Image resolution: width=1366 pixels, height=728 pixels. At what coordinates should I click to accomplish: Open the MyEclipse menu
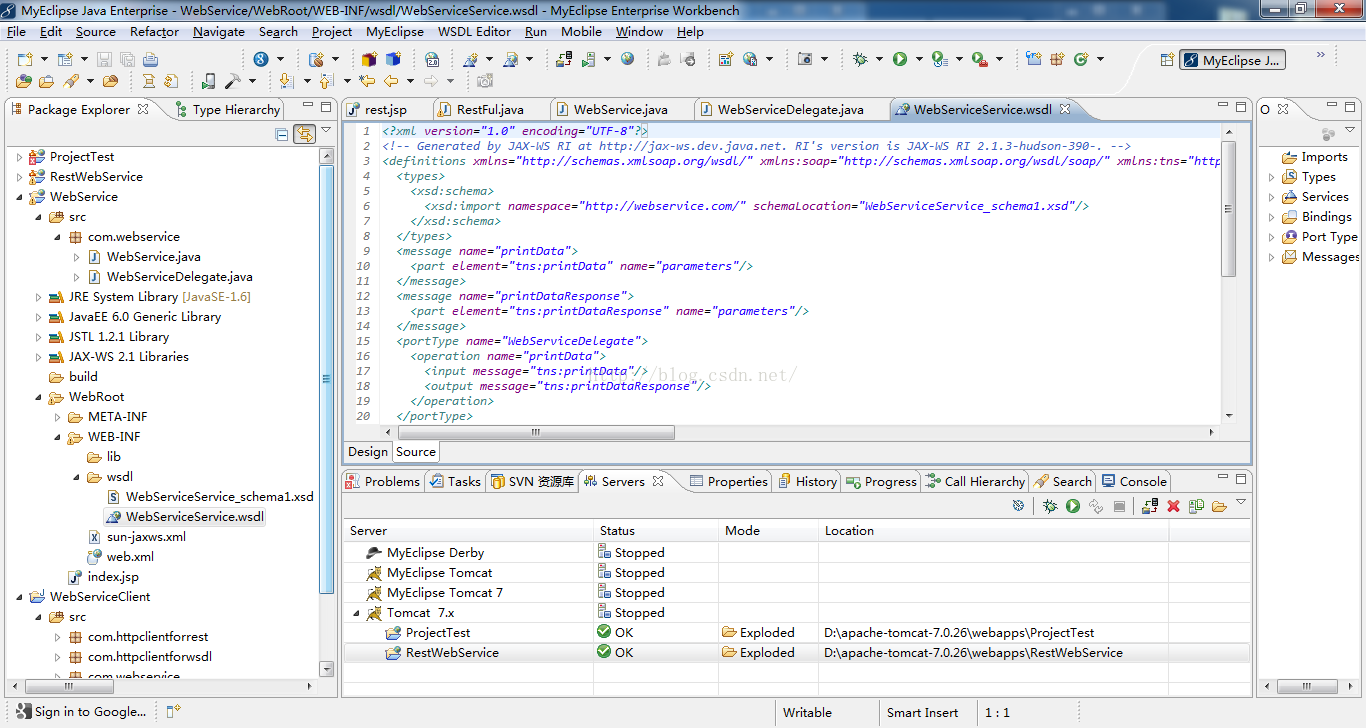[x=394, y=31]
